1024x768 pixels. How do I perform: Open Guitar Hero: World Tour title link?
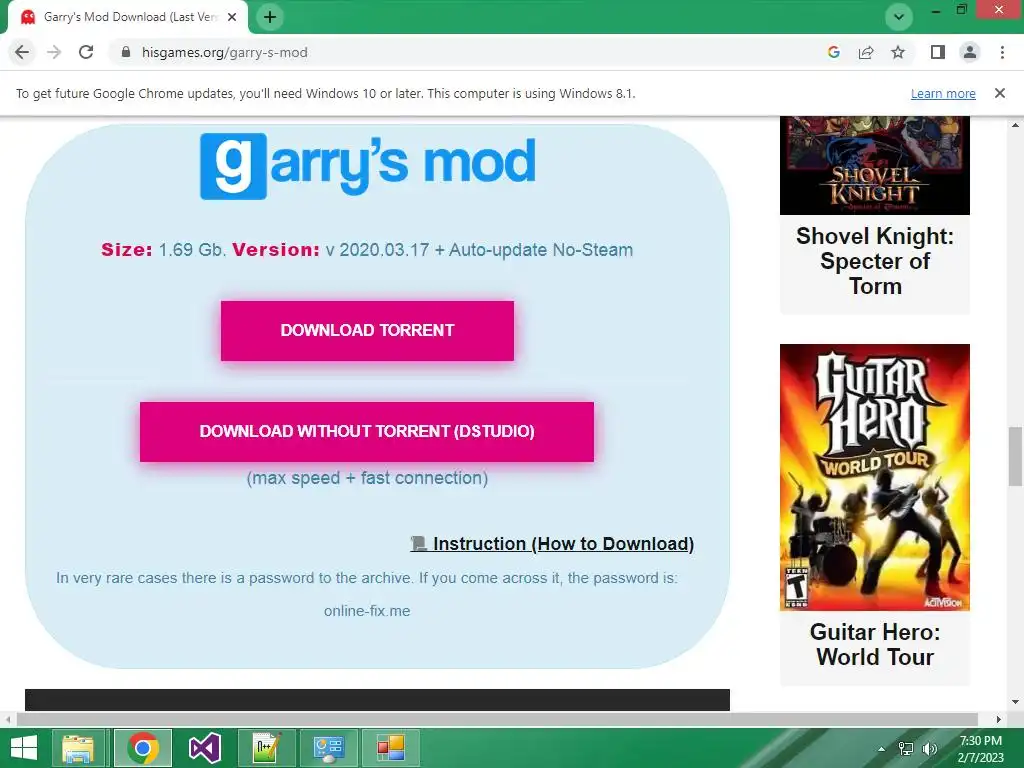pyautogui.click(x=874, y=645)
